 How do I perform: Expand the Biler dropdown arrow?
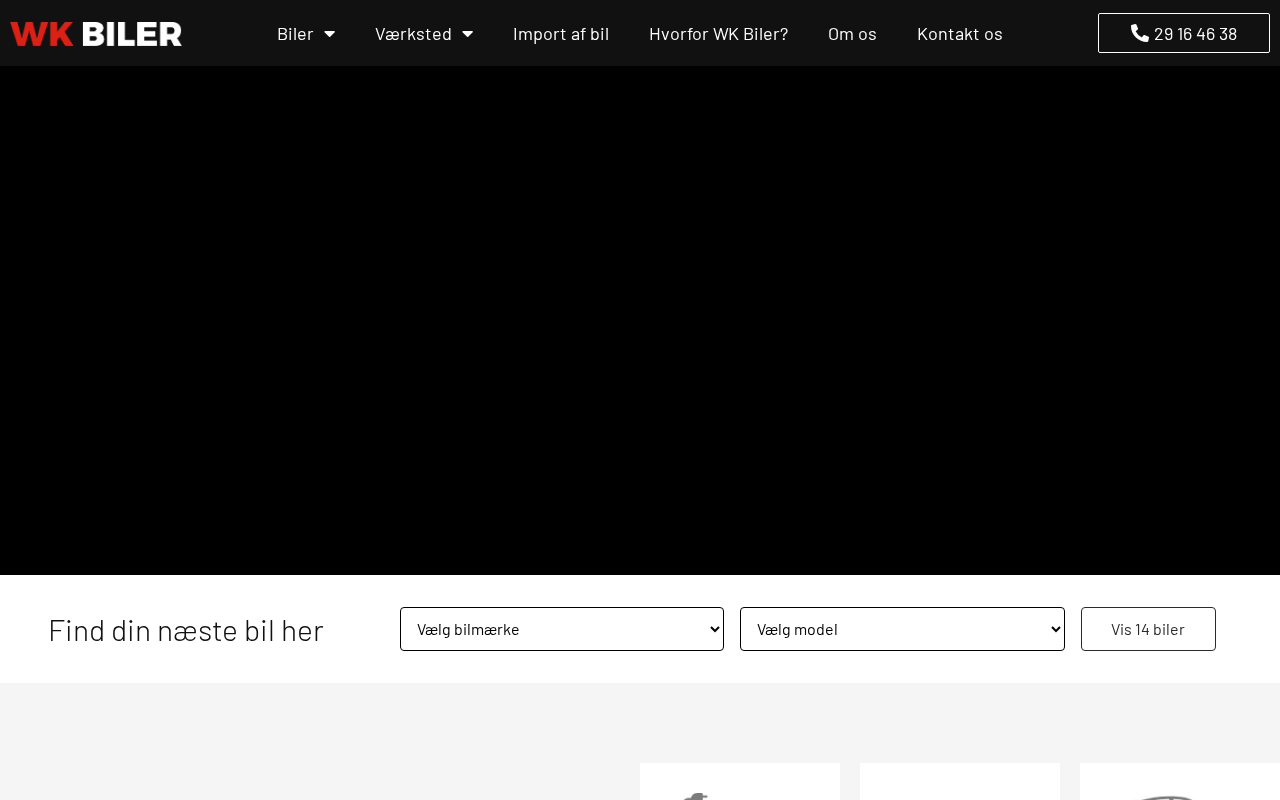pos(329,34)
